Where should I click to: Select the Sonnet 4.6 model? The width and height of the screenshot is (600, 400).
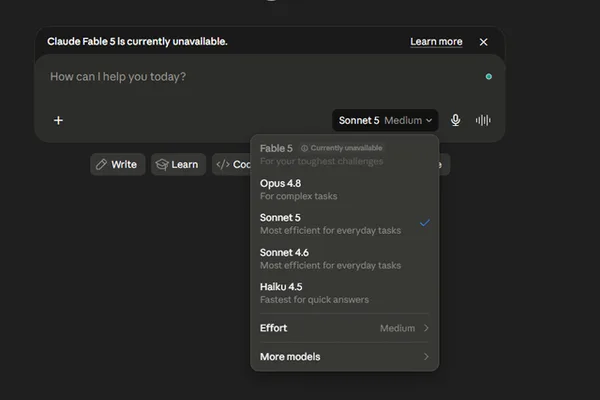click(344, 259)
